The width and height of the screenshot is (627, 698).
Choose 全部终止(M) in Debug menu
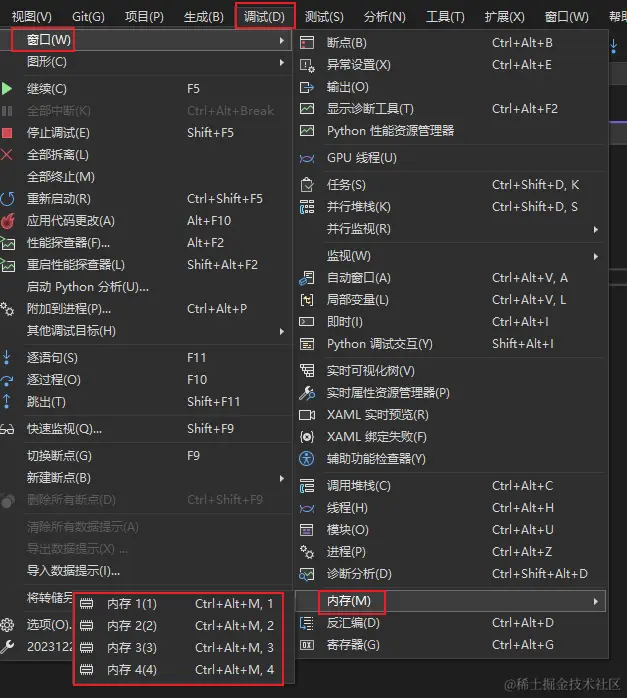click(x=61, y=177)
